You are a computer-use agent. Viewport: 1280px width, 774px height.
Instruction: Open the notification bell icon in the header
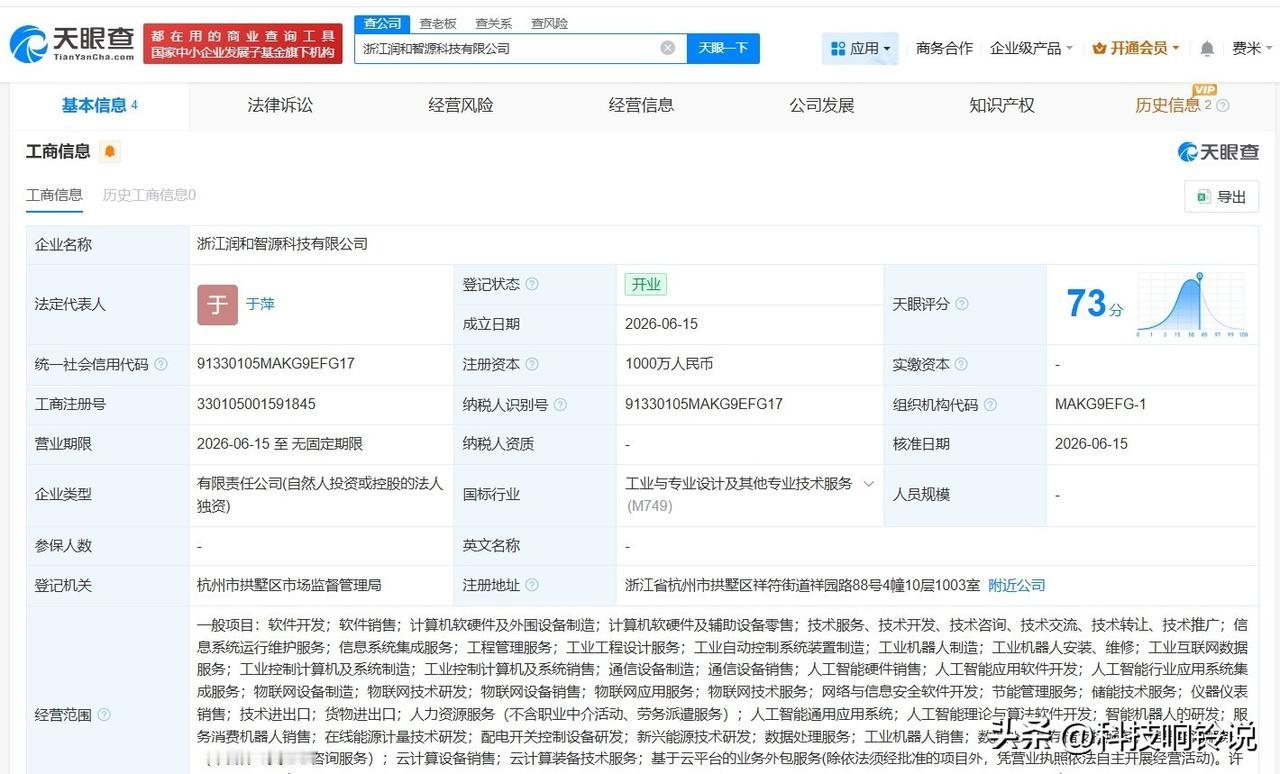point(1207,48)
